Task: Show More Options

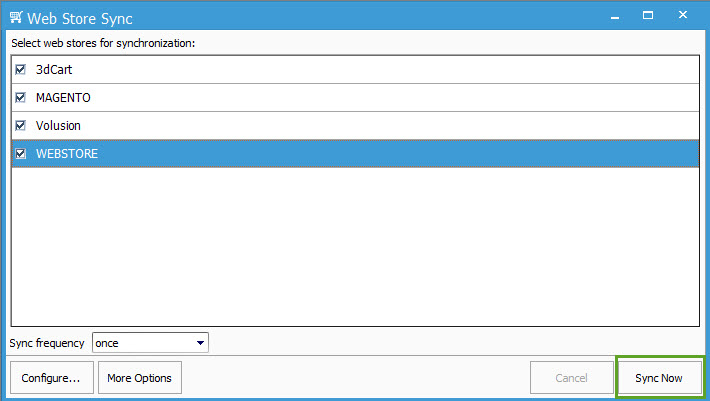Action: pyautogui.click(x=139, y=377)
